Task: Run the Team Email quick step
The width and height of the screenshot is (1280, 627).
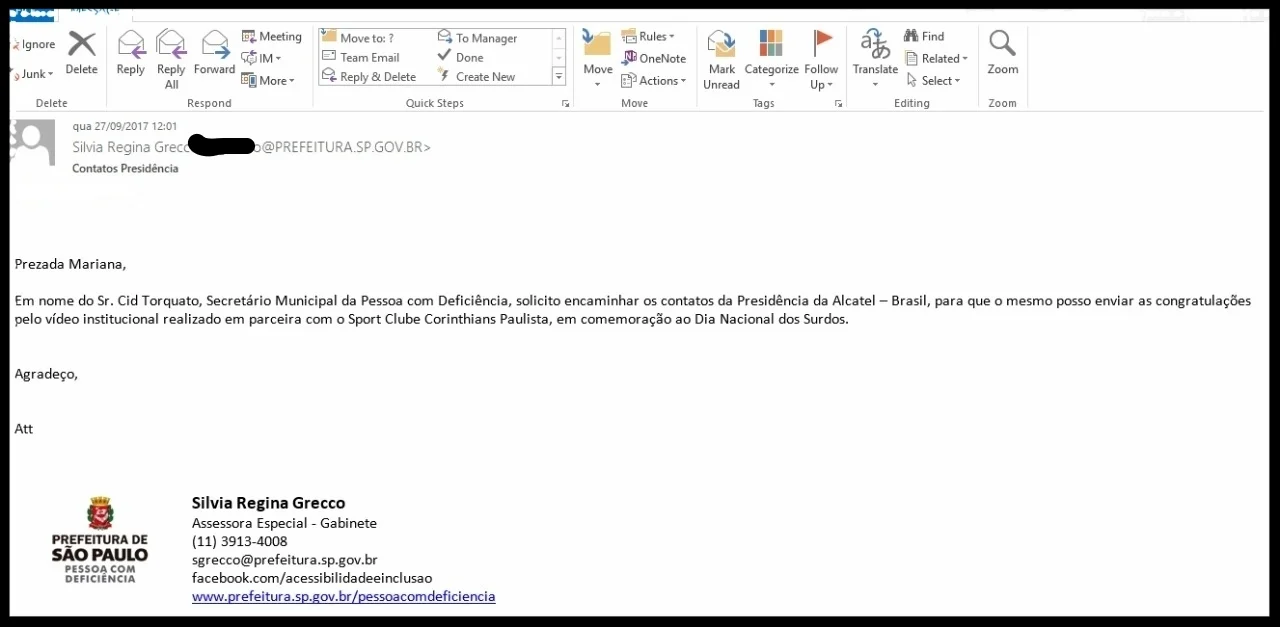Action: pos(361,57)
